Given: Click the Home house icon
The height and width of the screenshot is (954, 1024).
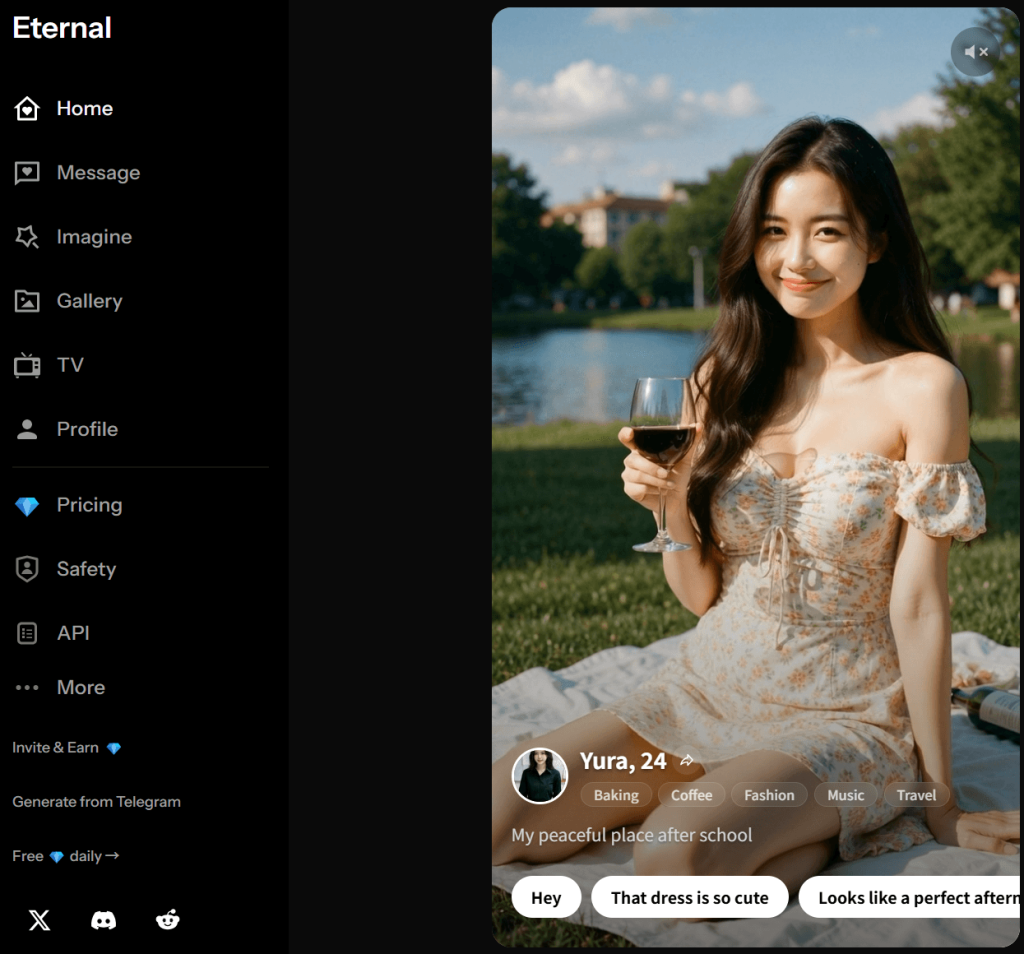Looking at the screenshot, I should tap(27, 109).
